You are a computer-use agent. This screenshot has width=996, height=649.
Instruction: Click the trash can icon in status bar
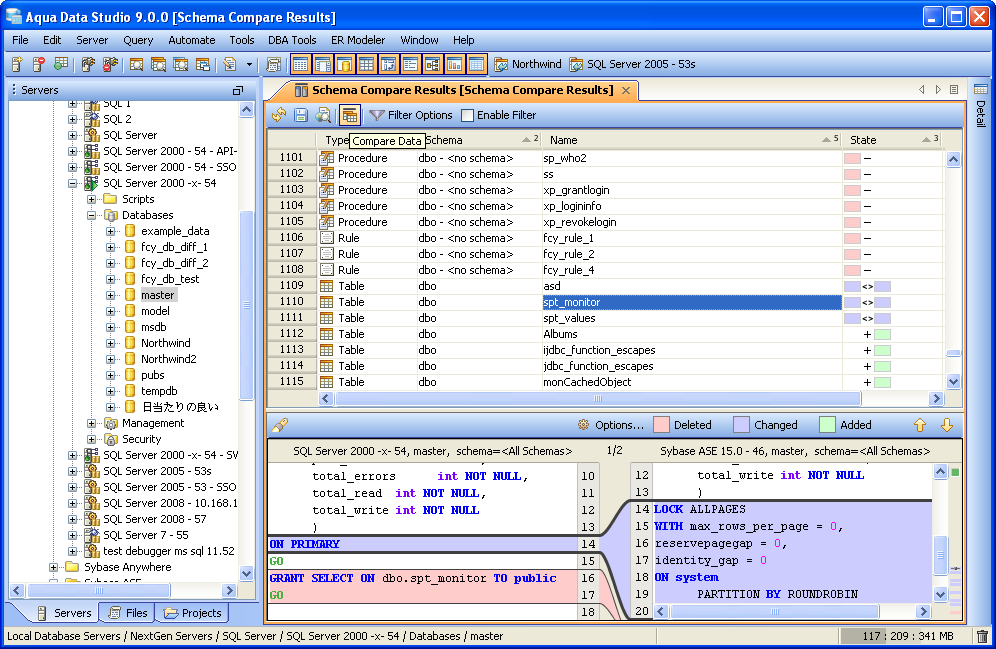tap(982, 636)
